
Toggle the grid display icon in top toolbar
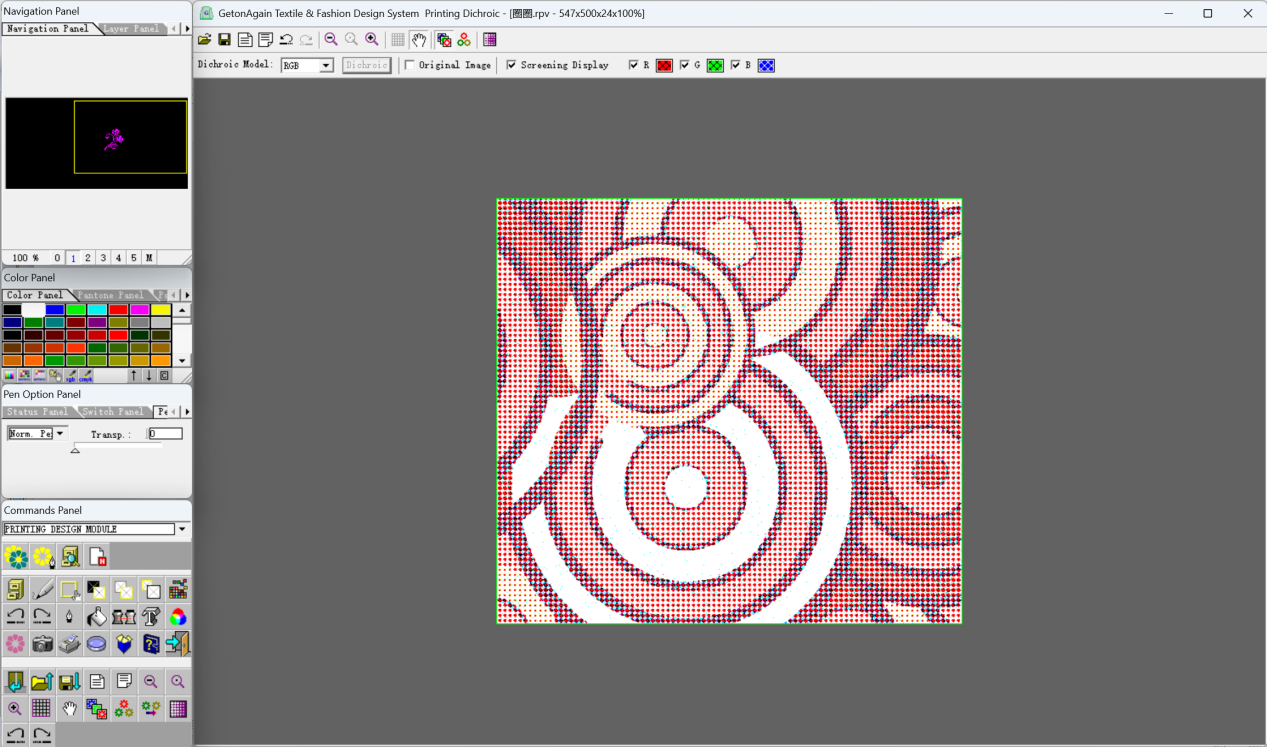point(398,40)
